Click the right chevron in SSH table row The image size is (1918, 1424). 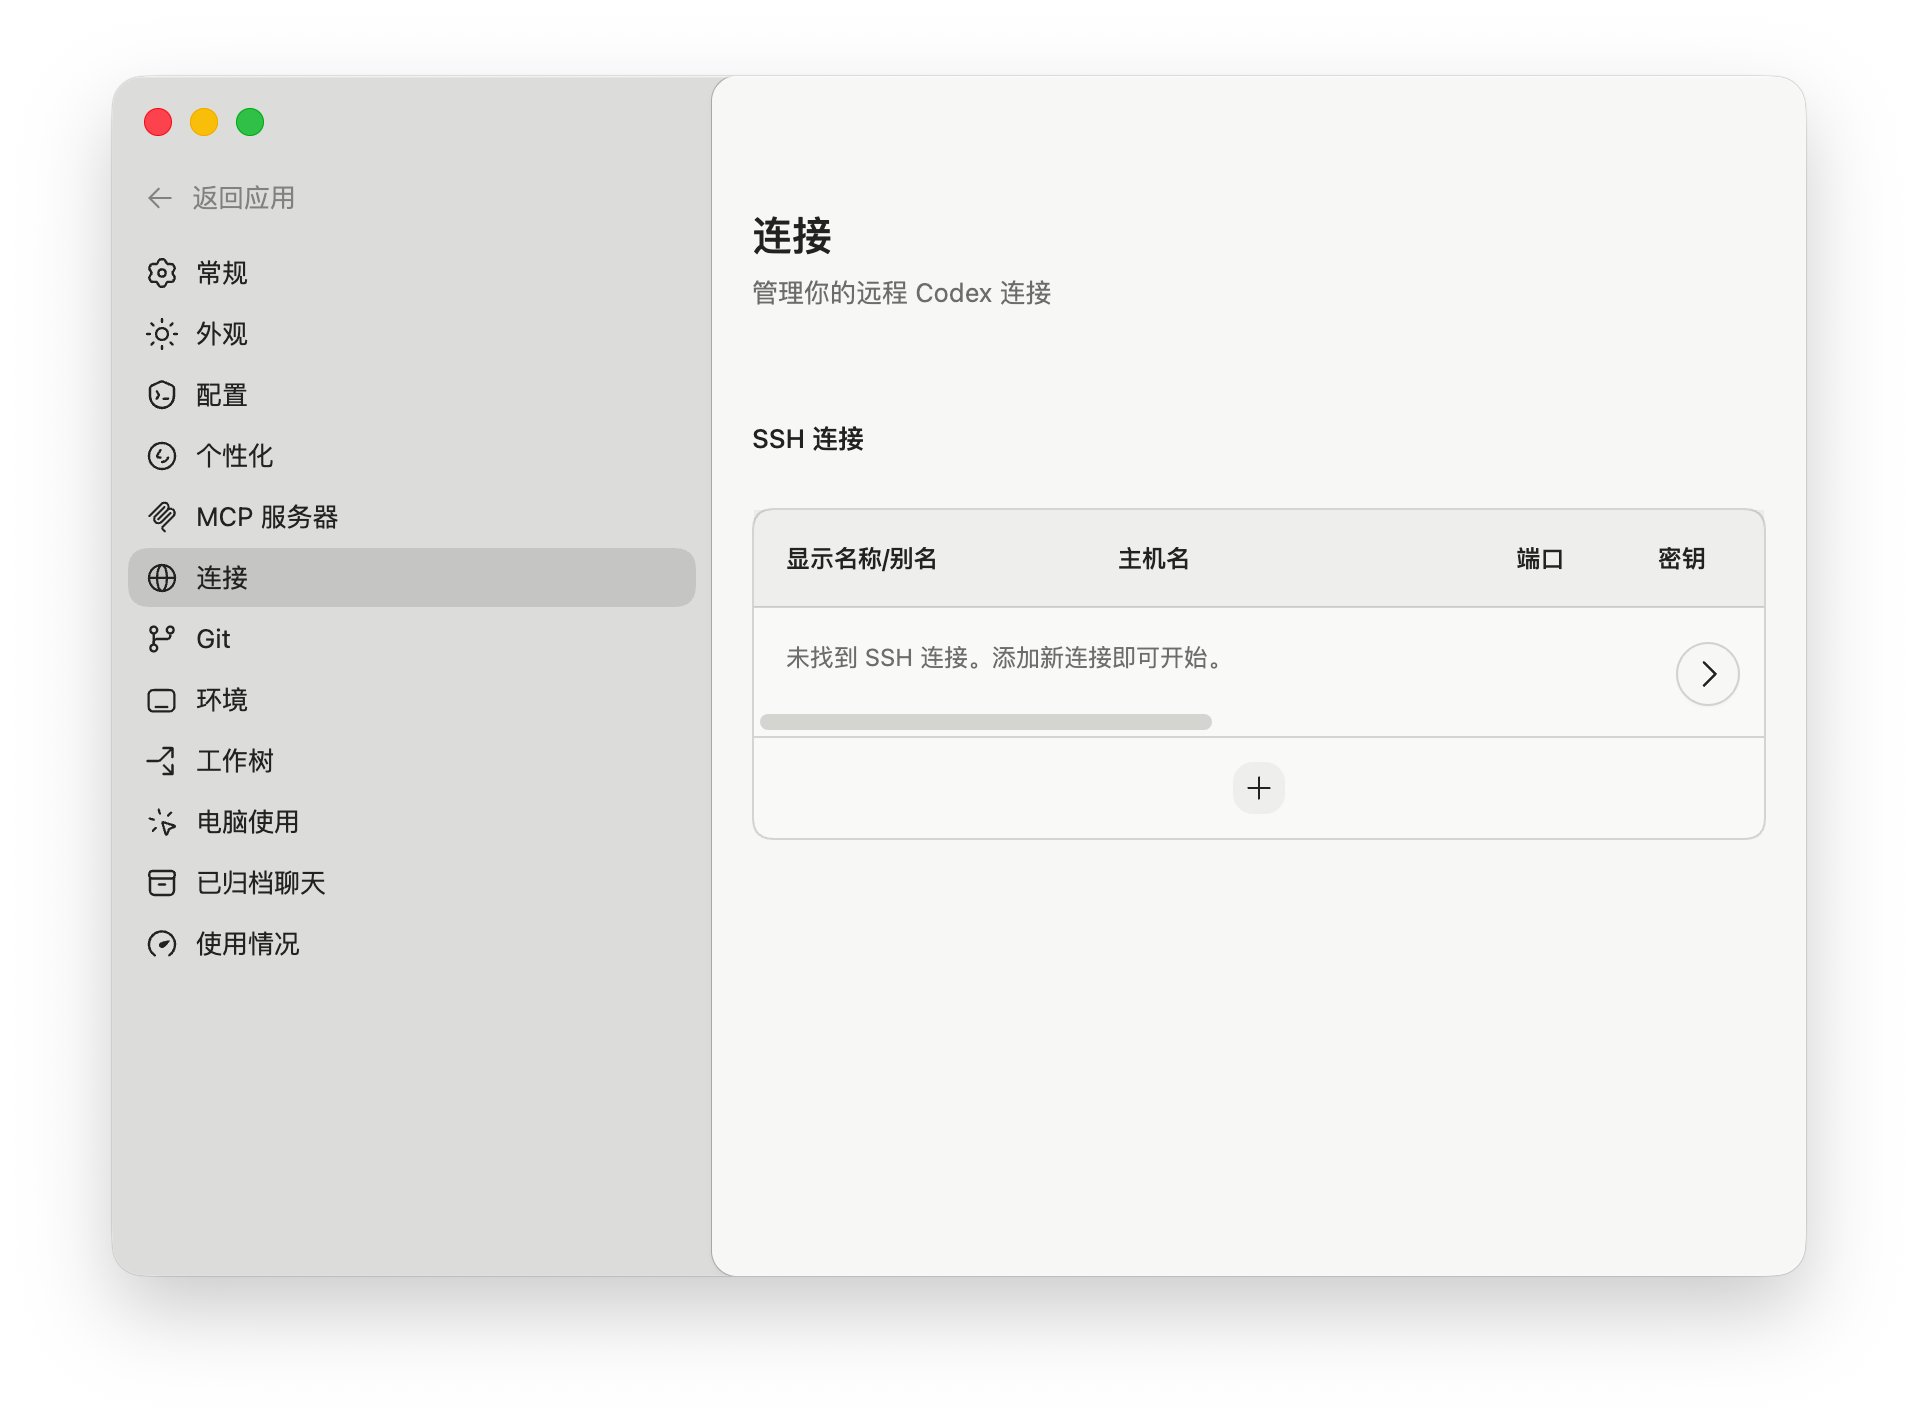tap(1707, 674)
